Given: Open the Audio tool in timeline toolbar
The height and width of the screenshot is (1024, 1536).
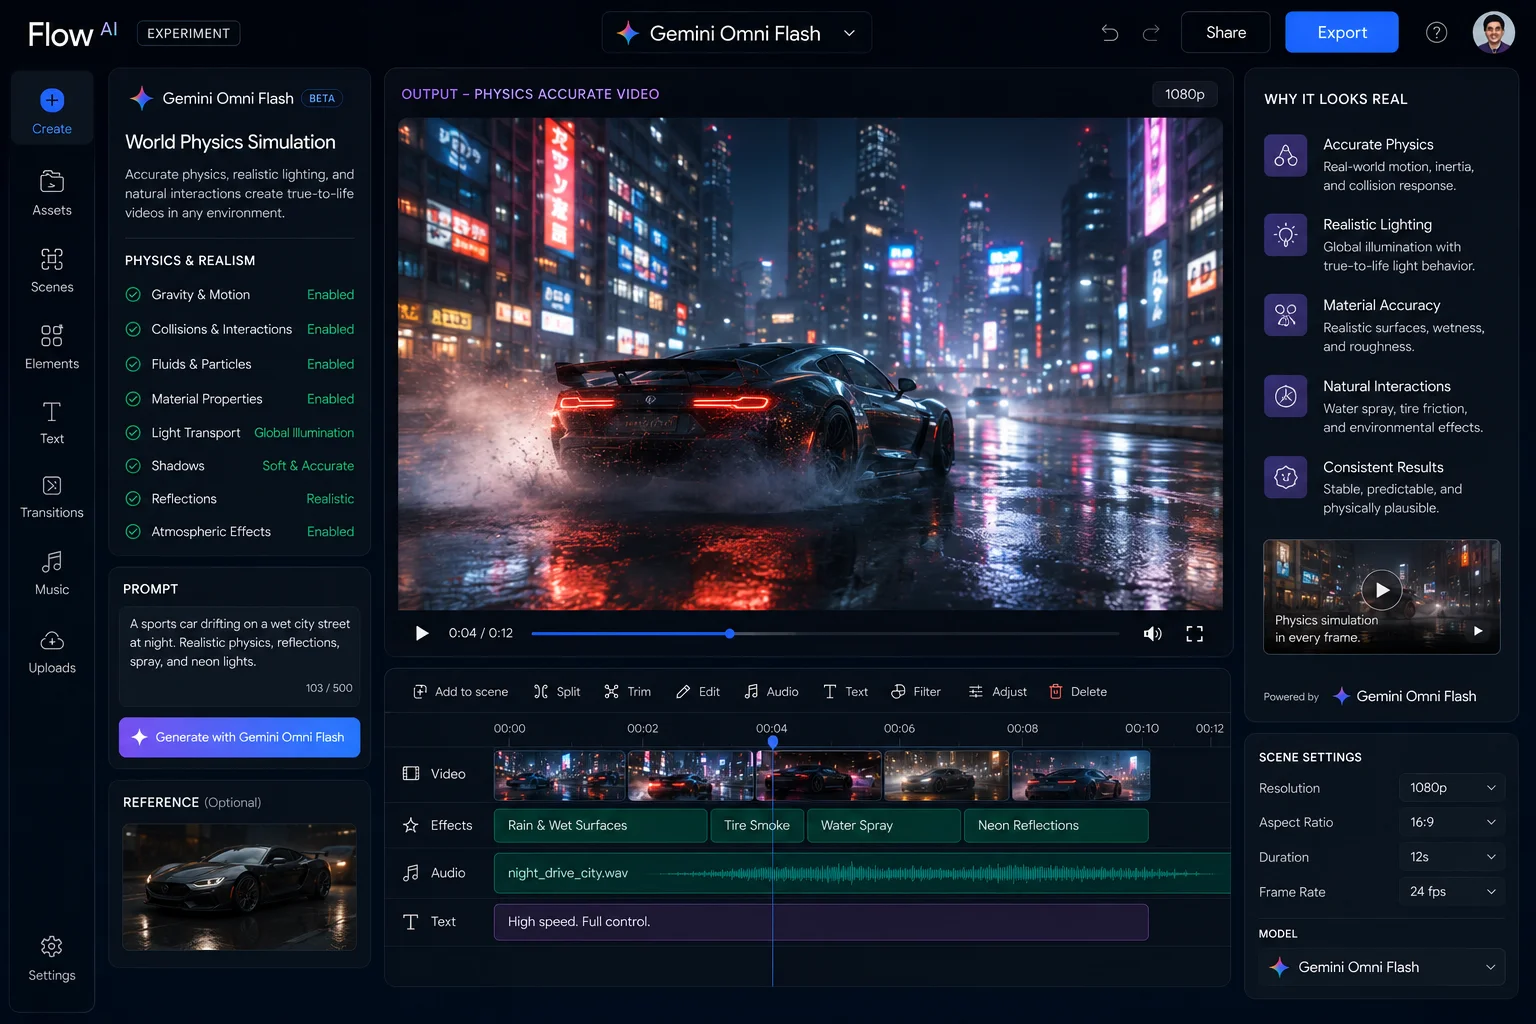Looking at the screenshot, I should (x=771, y=692).
